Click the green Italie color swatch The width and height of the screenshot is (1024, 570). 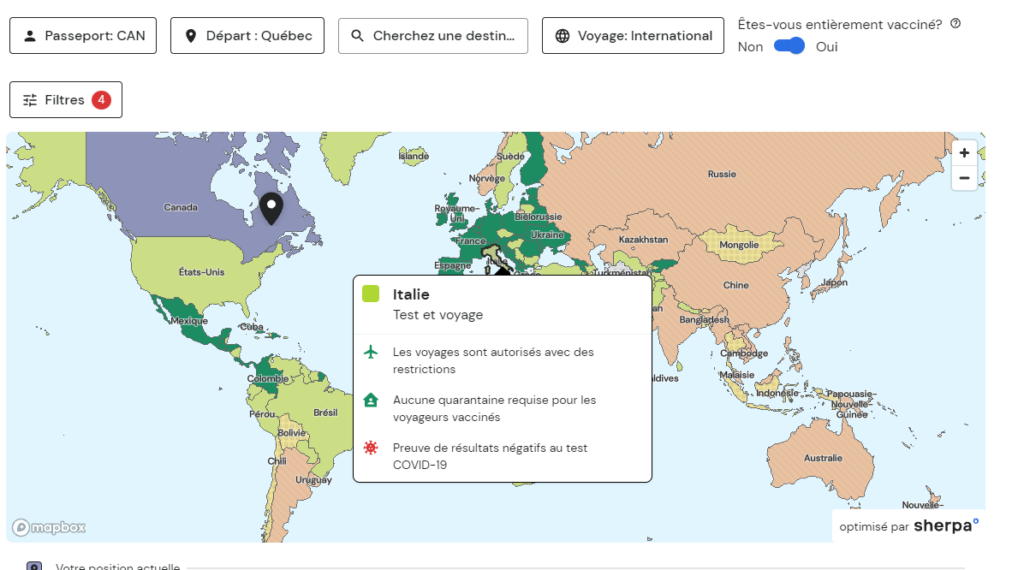pyautogui.click(x=371, y=294)
